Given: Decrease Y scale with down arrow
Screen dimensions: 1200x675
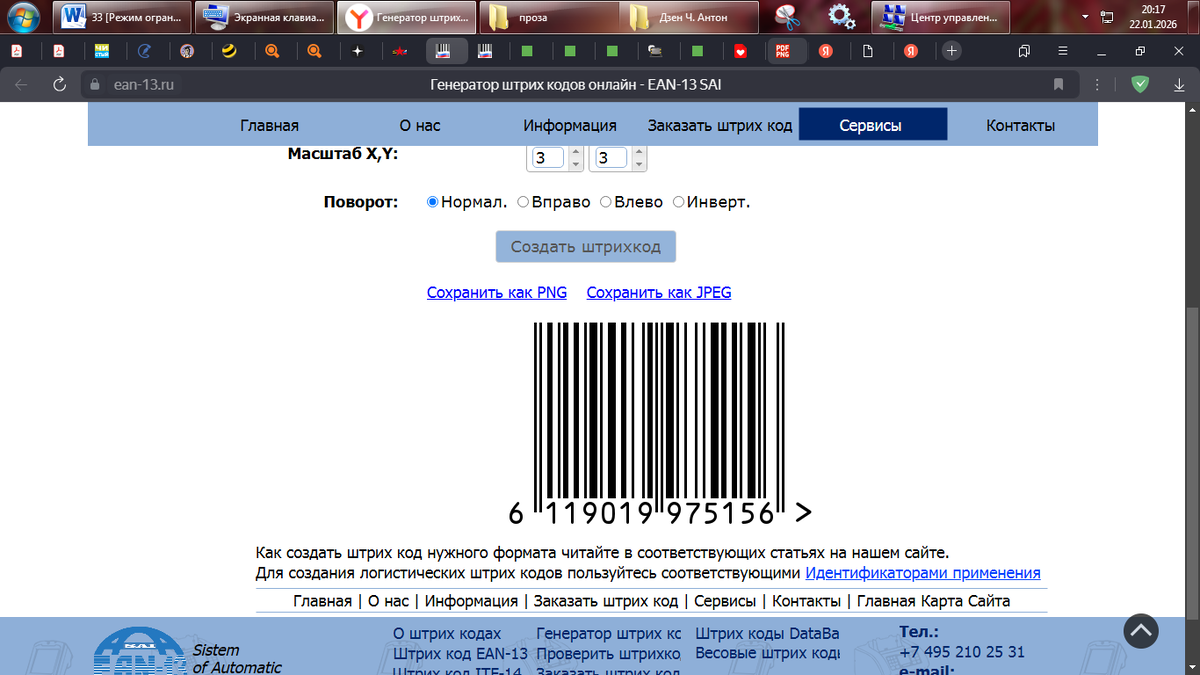Looking at the screenshot, I should click(639, 164).
